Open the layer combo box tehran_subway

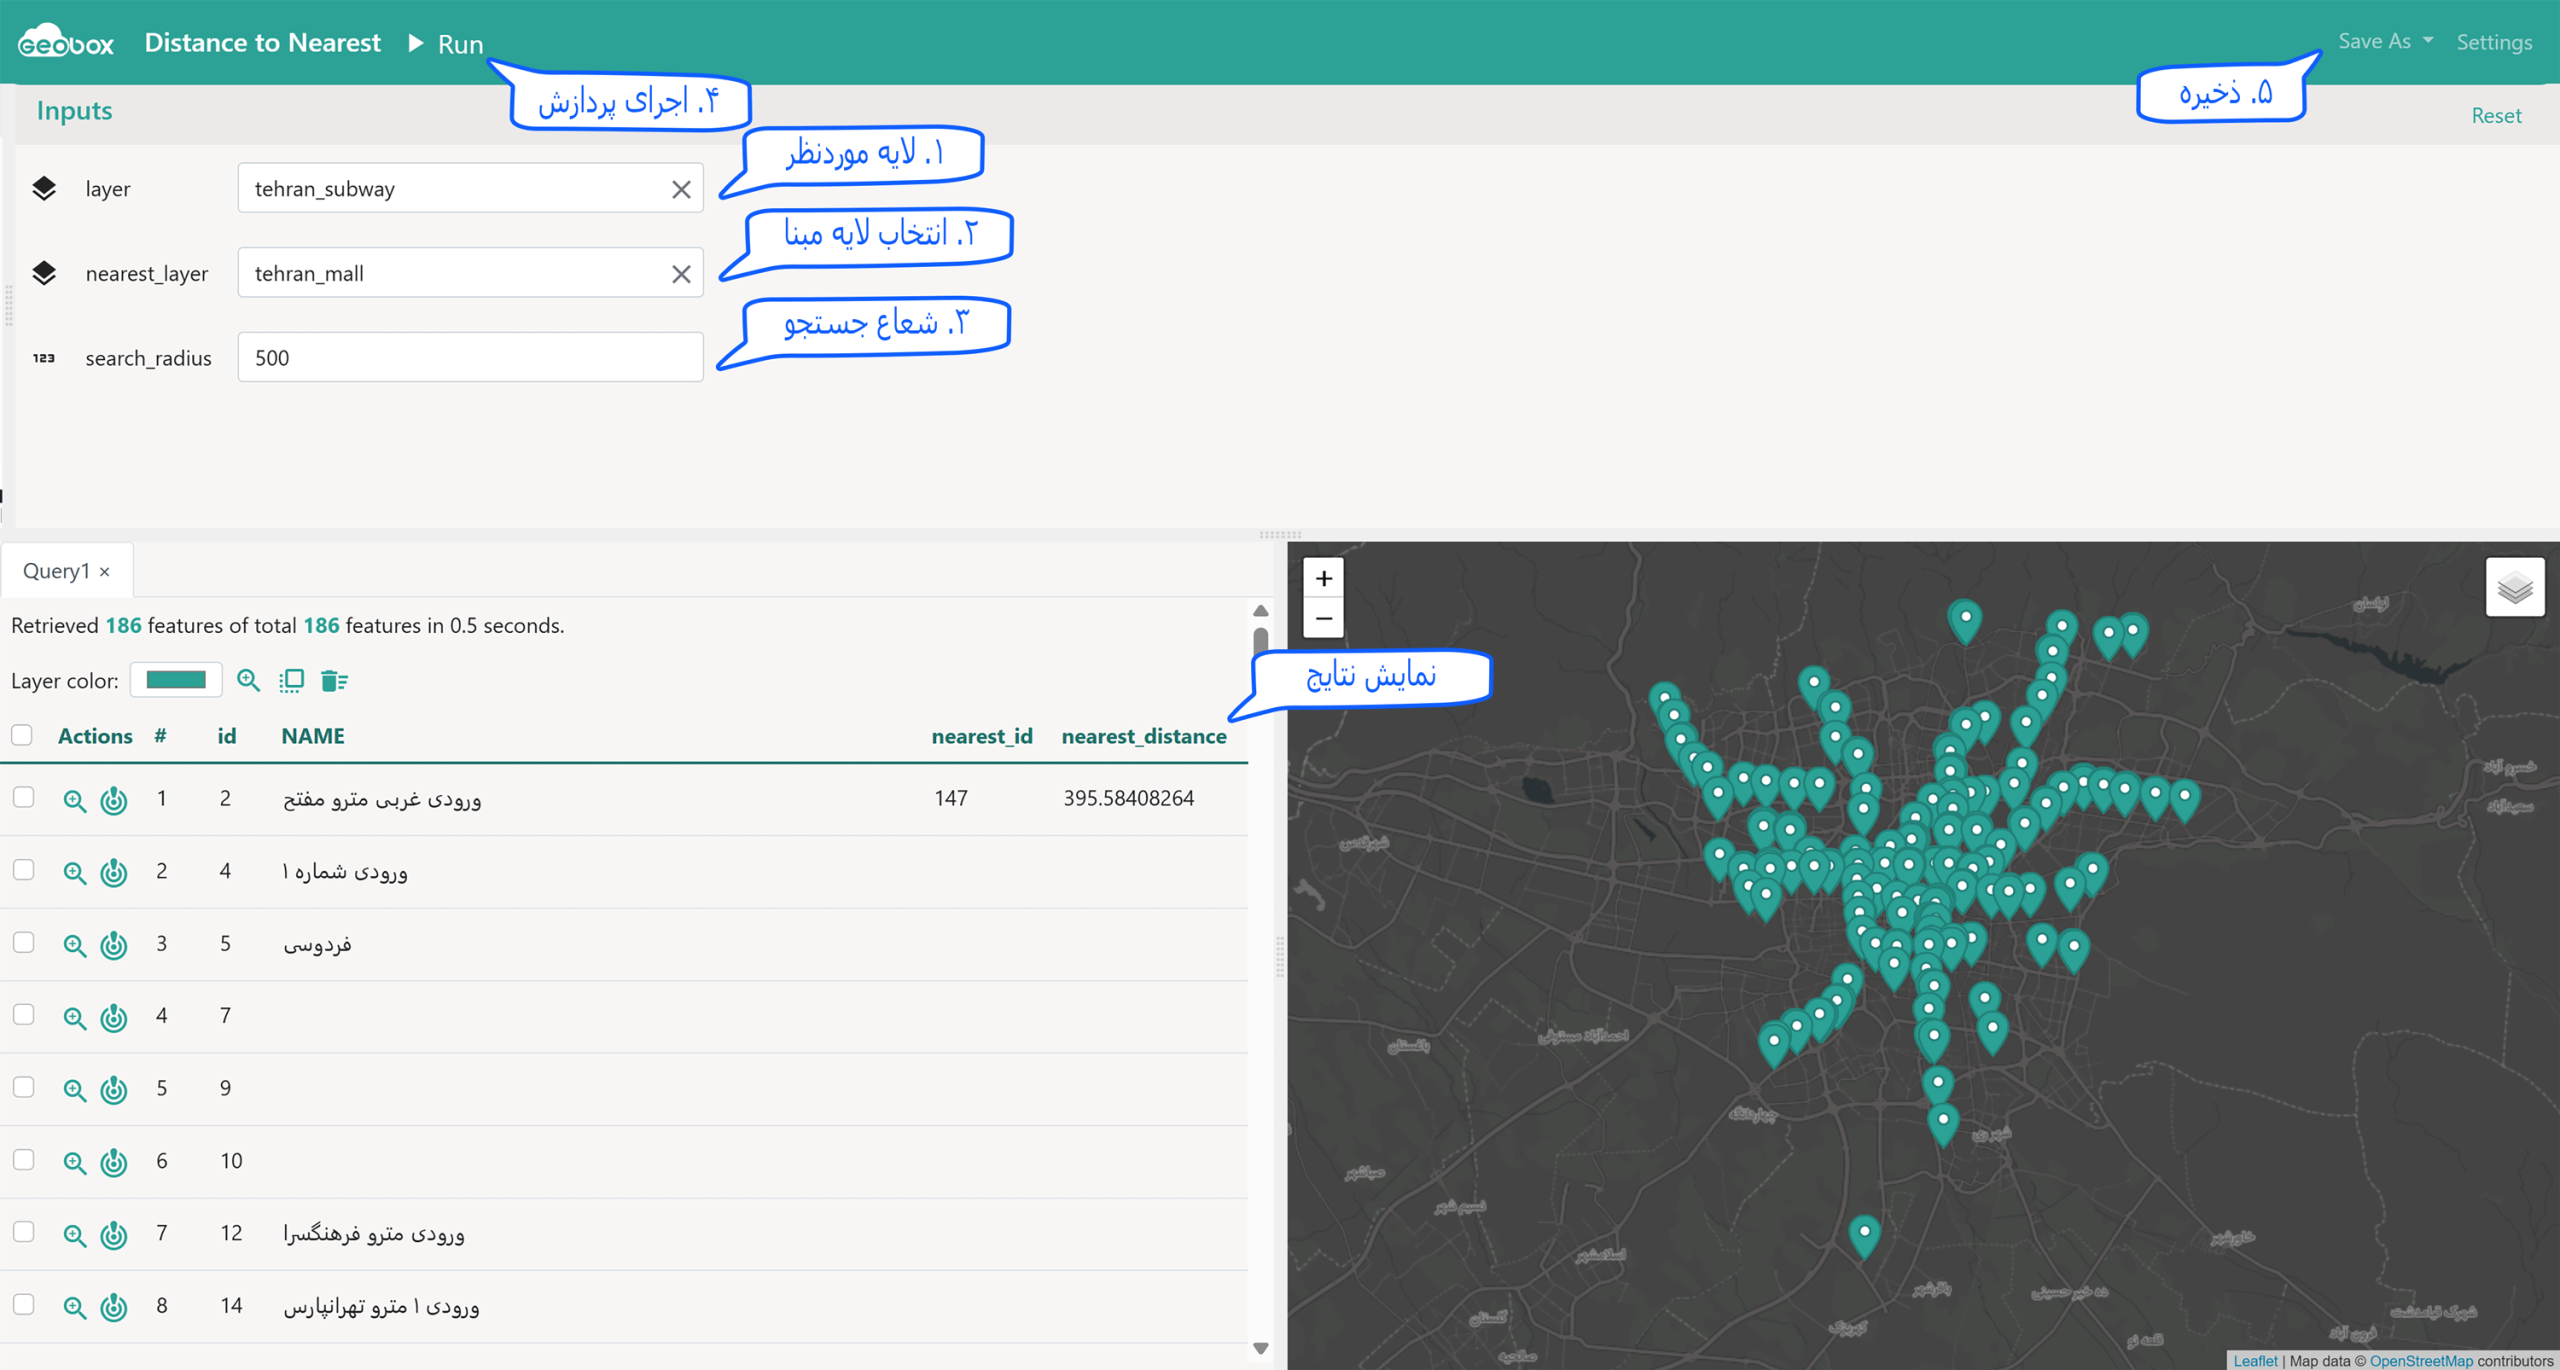click(470, 188)
